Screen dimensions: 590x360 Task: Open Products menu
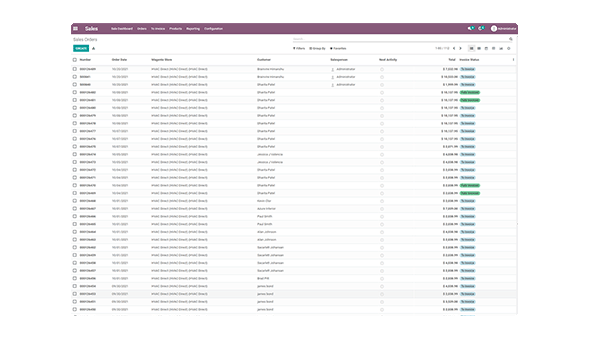click(x=175, y=29)
